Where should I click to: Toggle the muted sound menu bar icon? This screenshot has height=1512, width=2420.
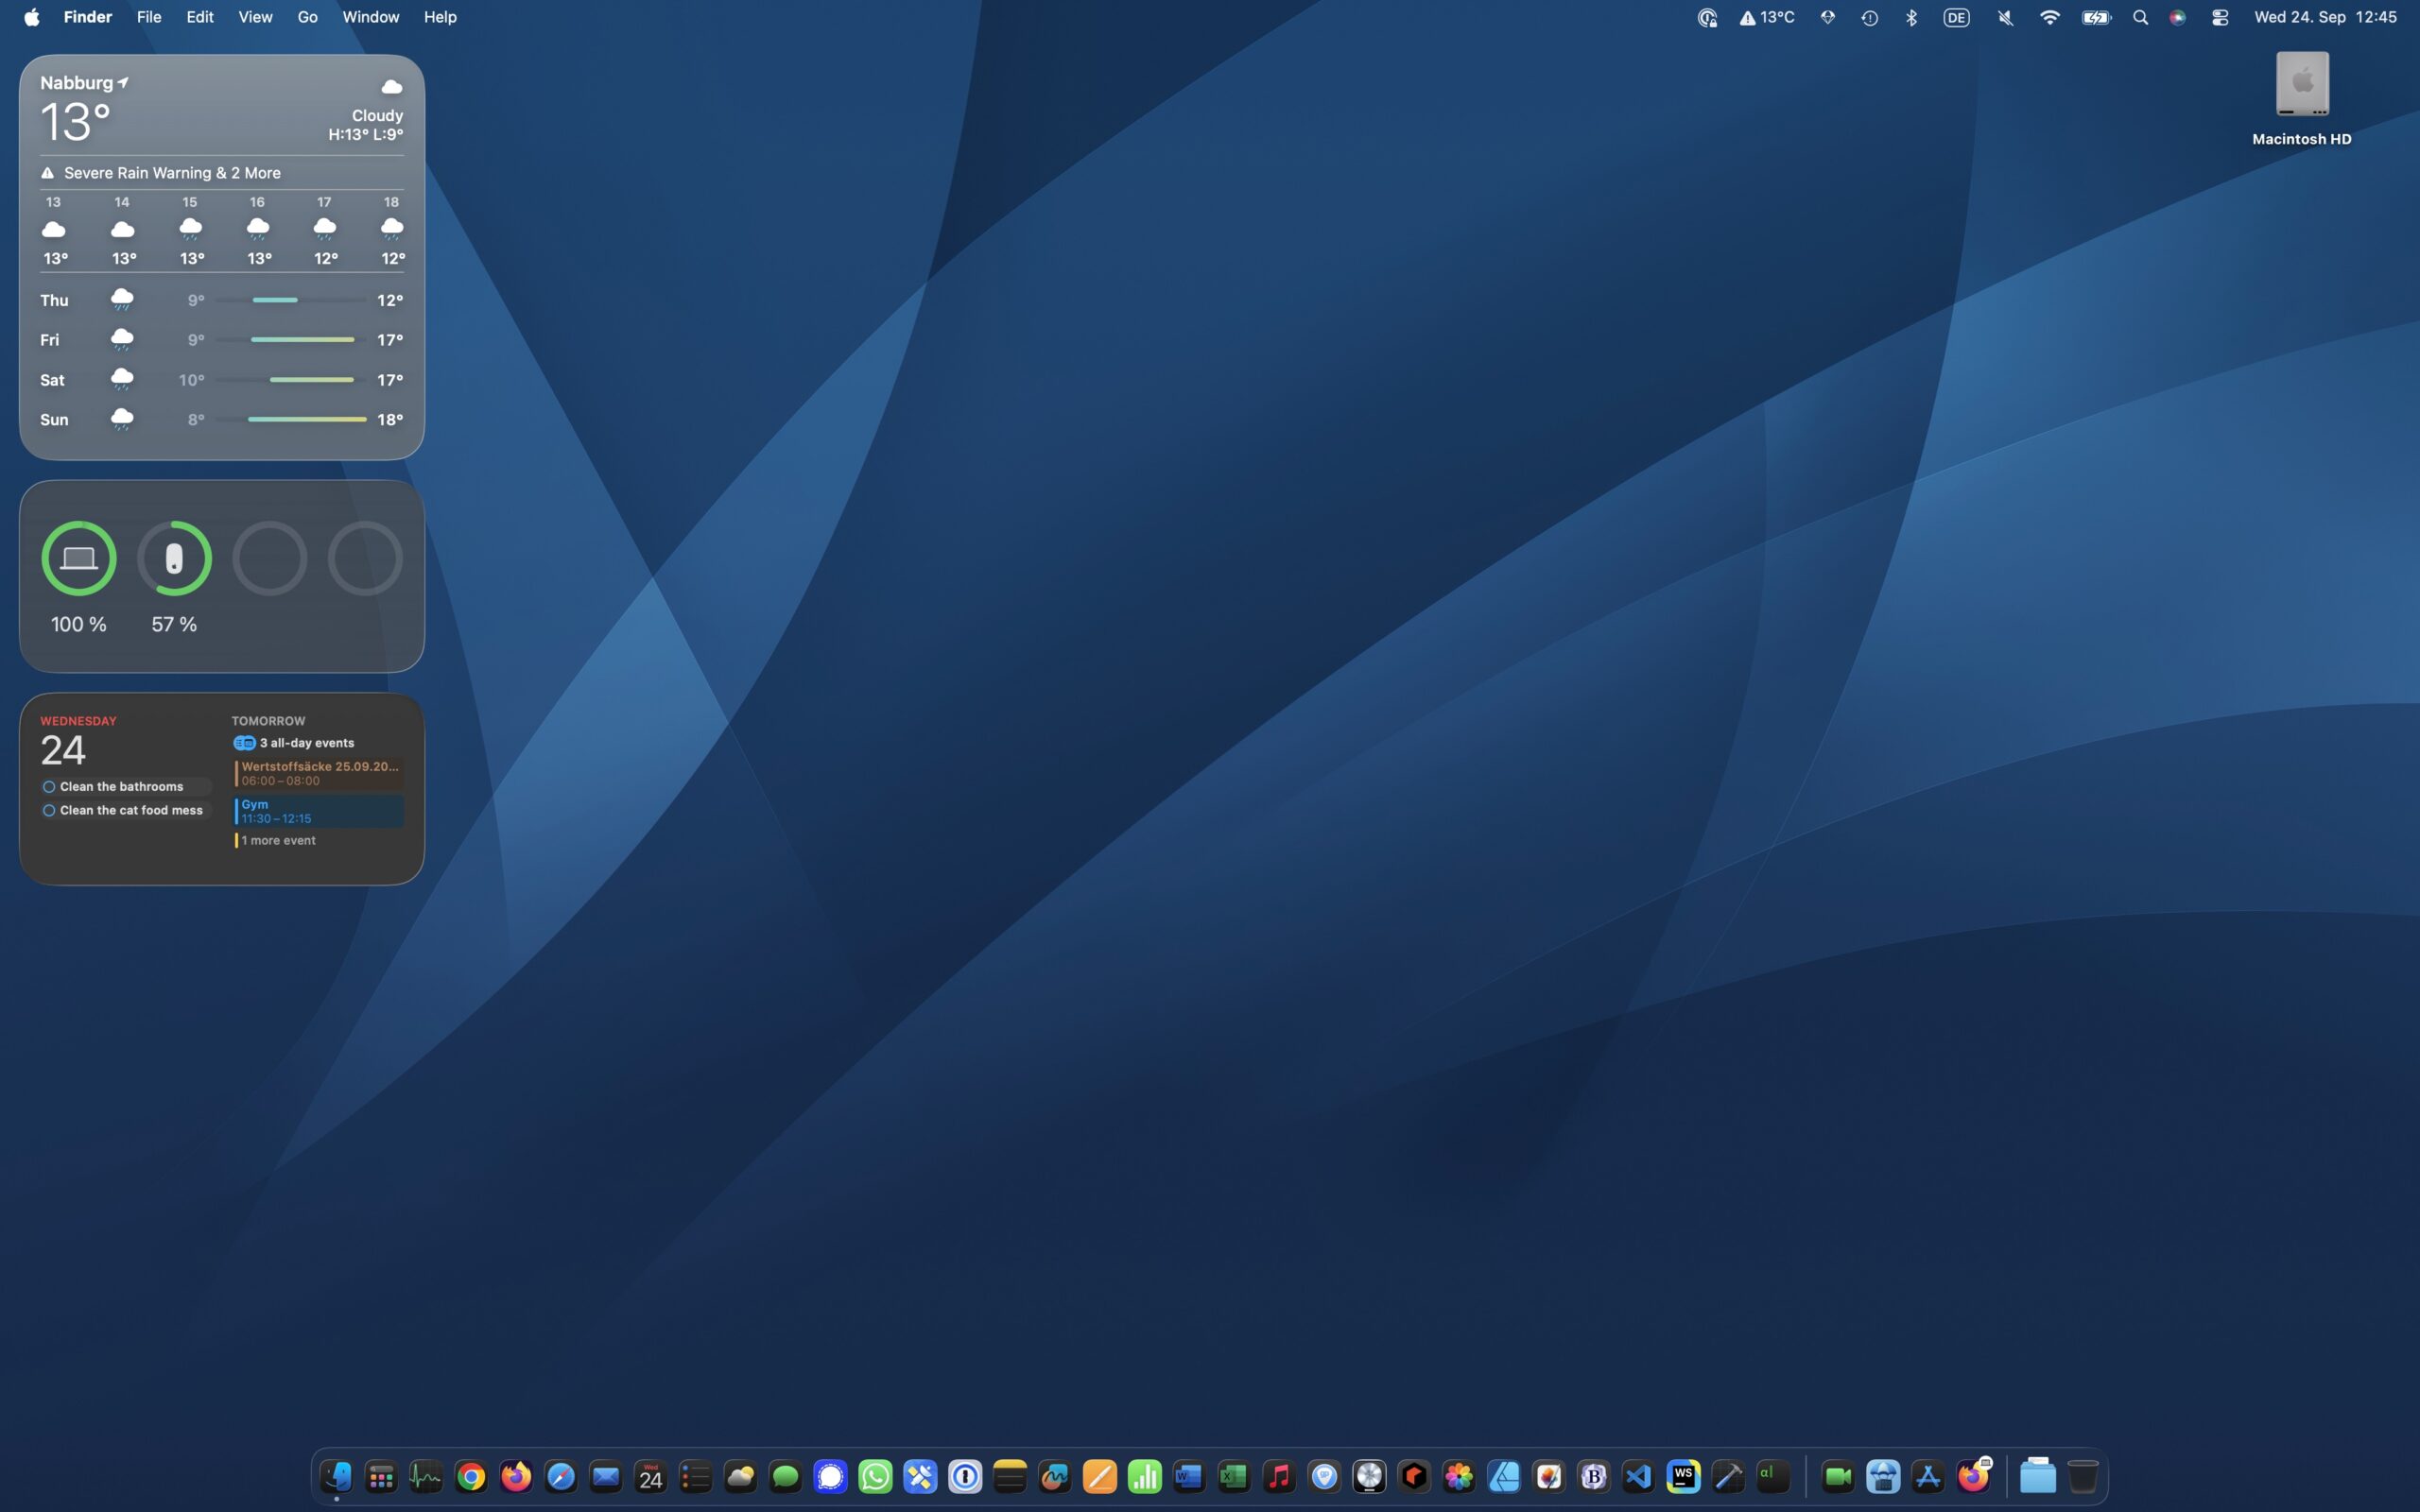[x=2005, y=17]
